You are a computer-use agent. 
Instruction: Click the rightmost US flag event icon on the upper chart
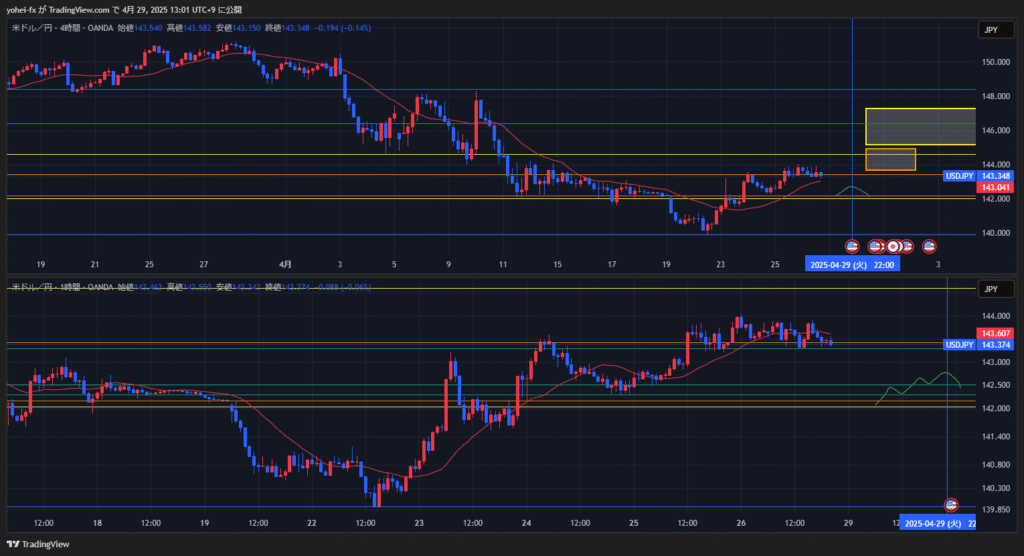pyautogui.click(x=929, y=245)
